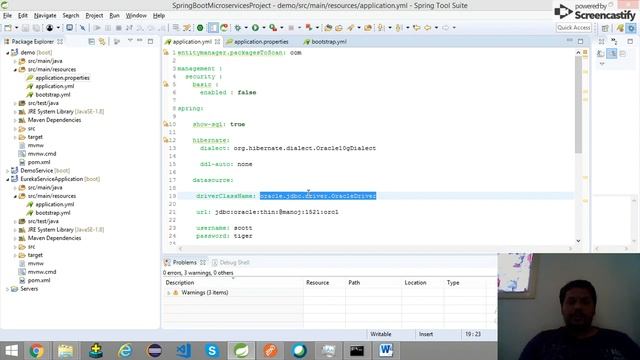This screenshot has height=360, width=640.
Task: Expand the Servers tree node
Action: click(x=7, y=289)
